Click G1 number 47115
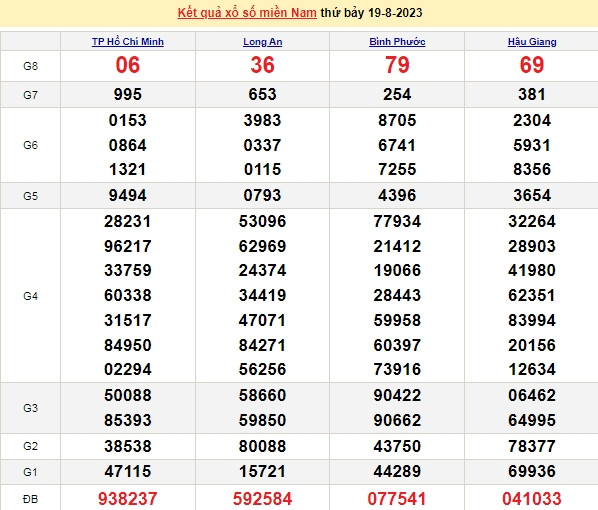 pyautogui.click(x=128, y=471)
